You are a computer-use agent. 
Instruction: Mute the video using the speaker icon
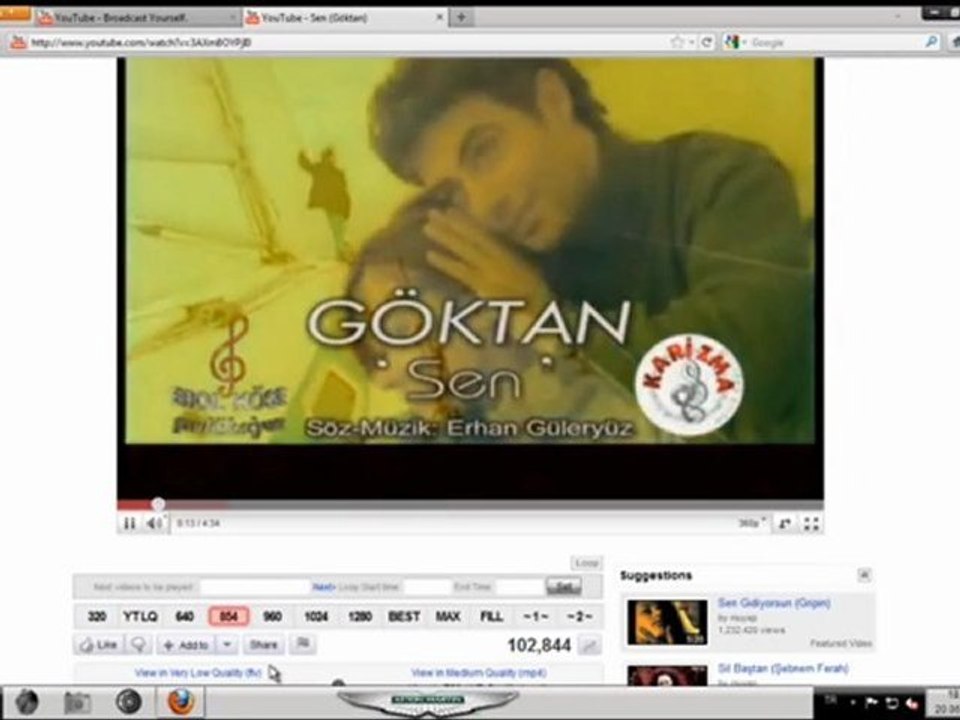coord(154,523)
